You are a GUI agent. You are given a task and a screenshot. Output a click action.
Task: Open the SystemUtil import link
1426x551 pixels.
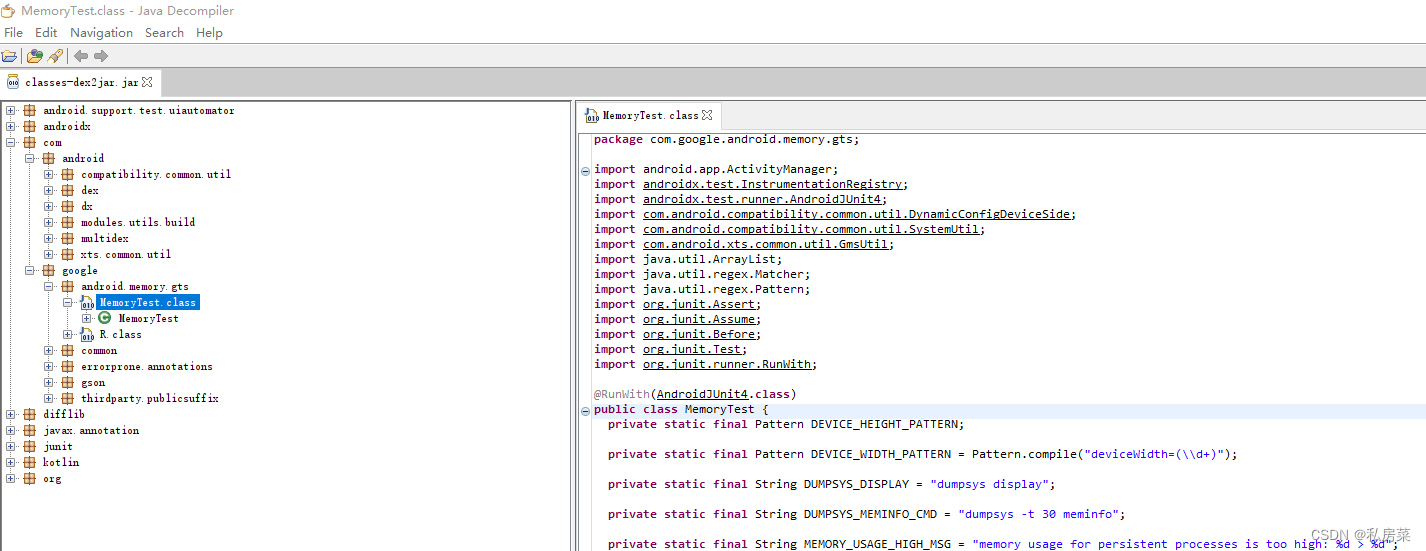pos(812,229)
